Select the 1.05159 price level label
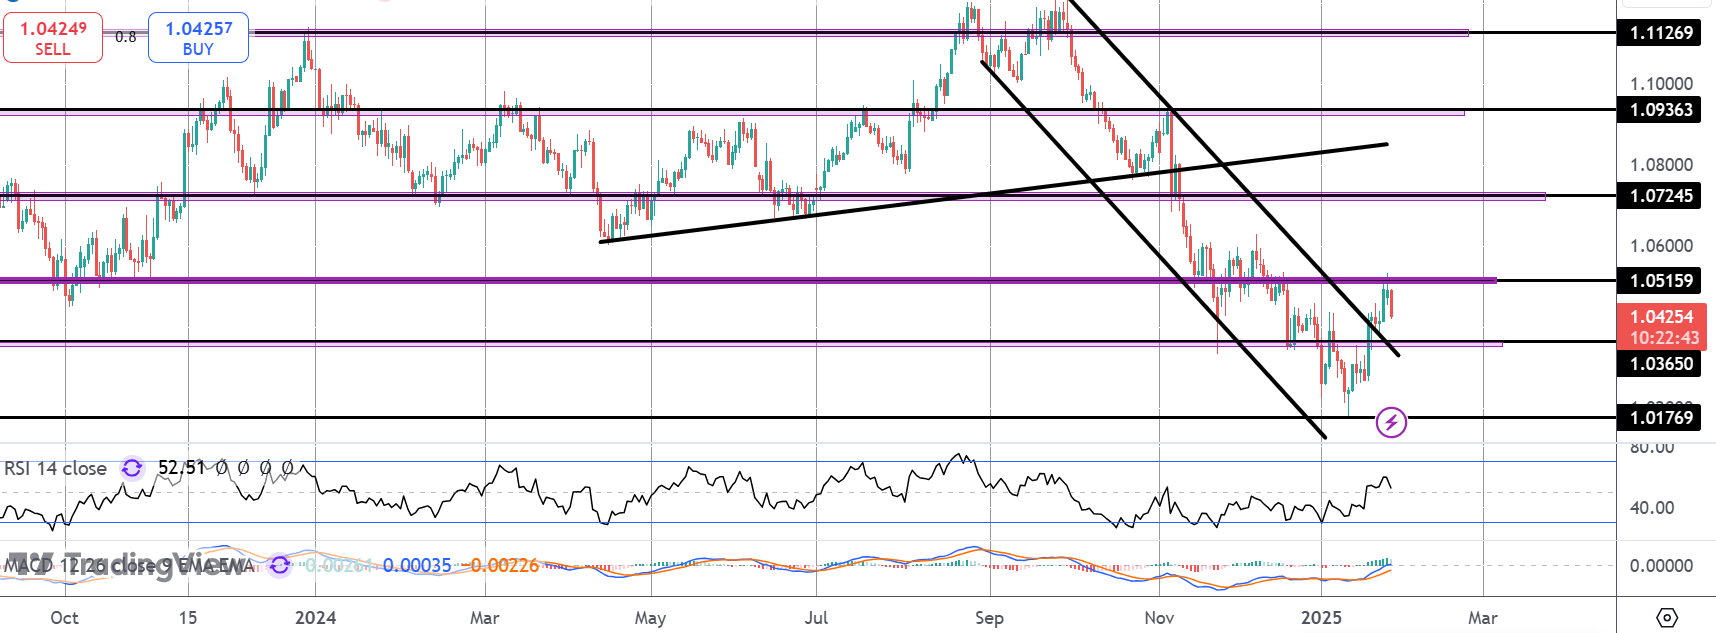Viewport: 1716px width, 633px height. tap(1661, 280)
